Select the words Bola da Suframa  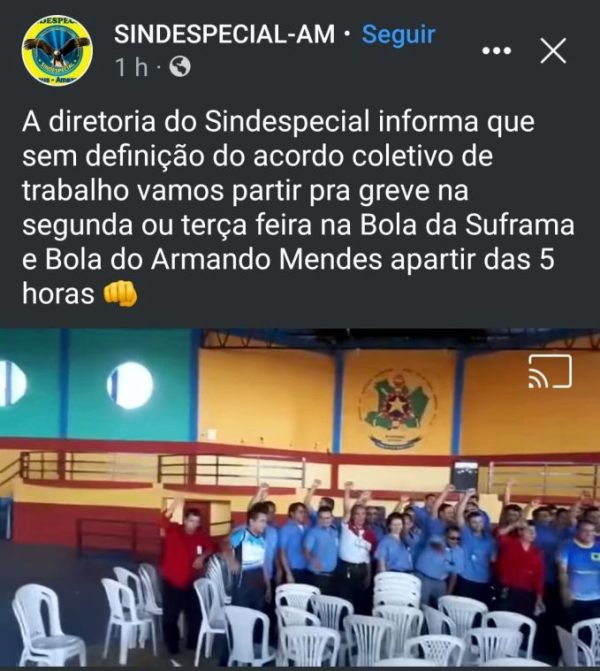tap(467, 225)
